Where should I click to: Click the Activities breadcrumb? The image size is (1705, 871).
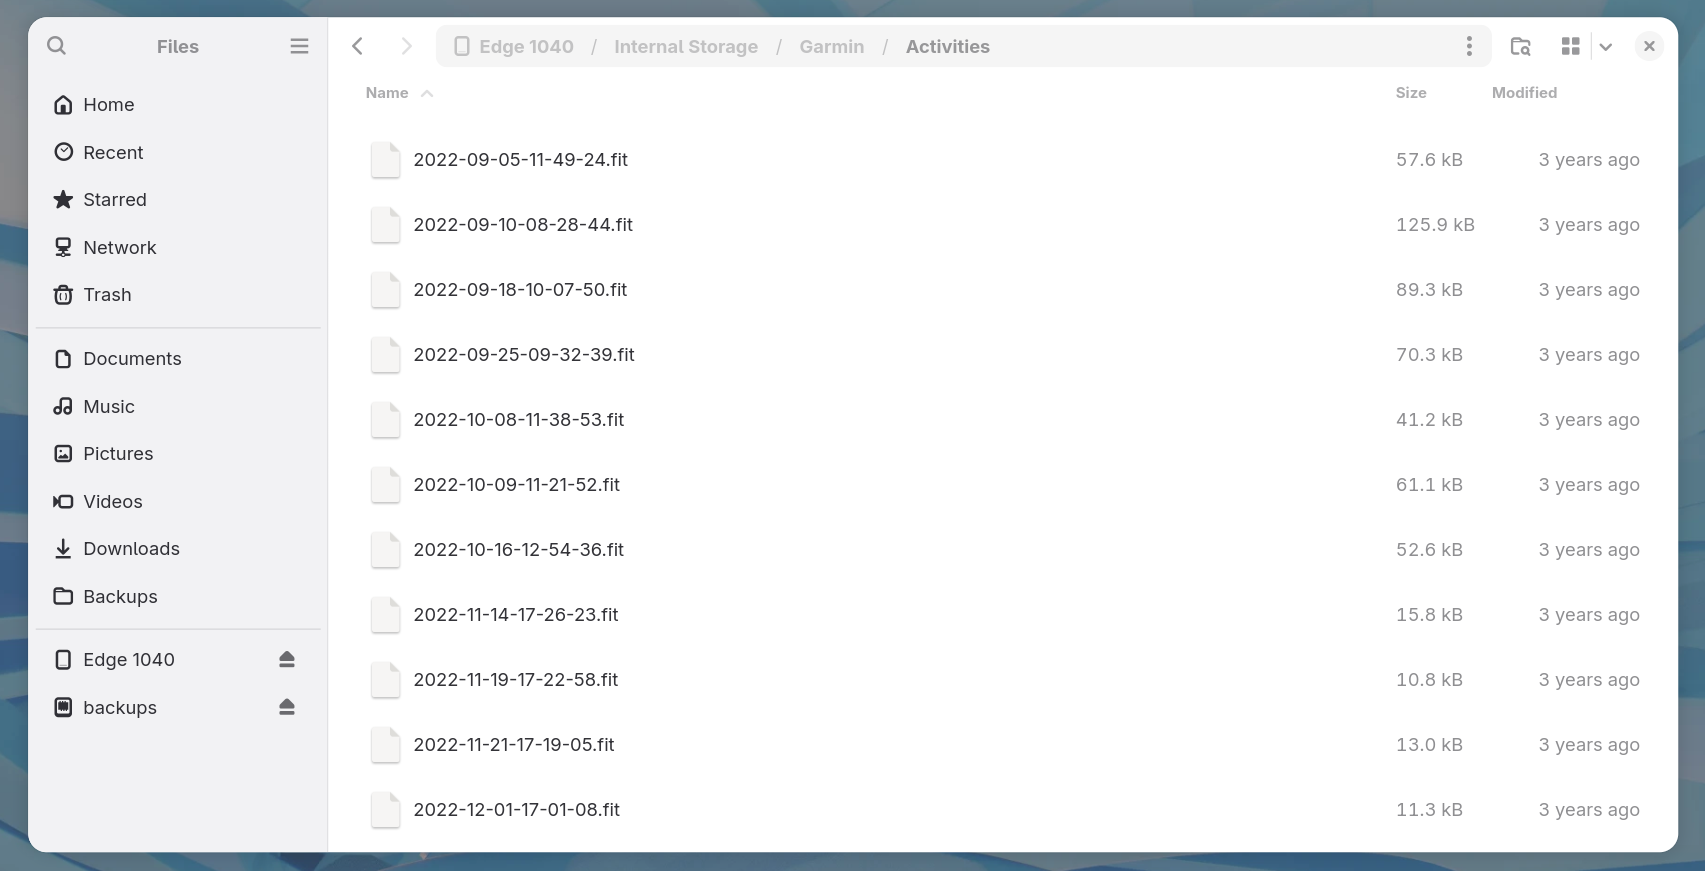click(x=948, y=47)
